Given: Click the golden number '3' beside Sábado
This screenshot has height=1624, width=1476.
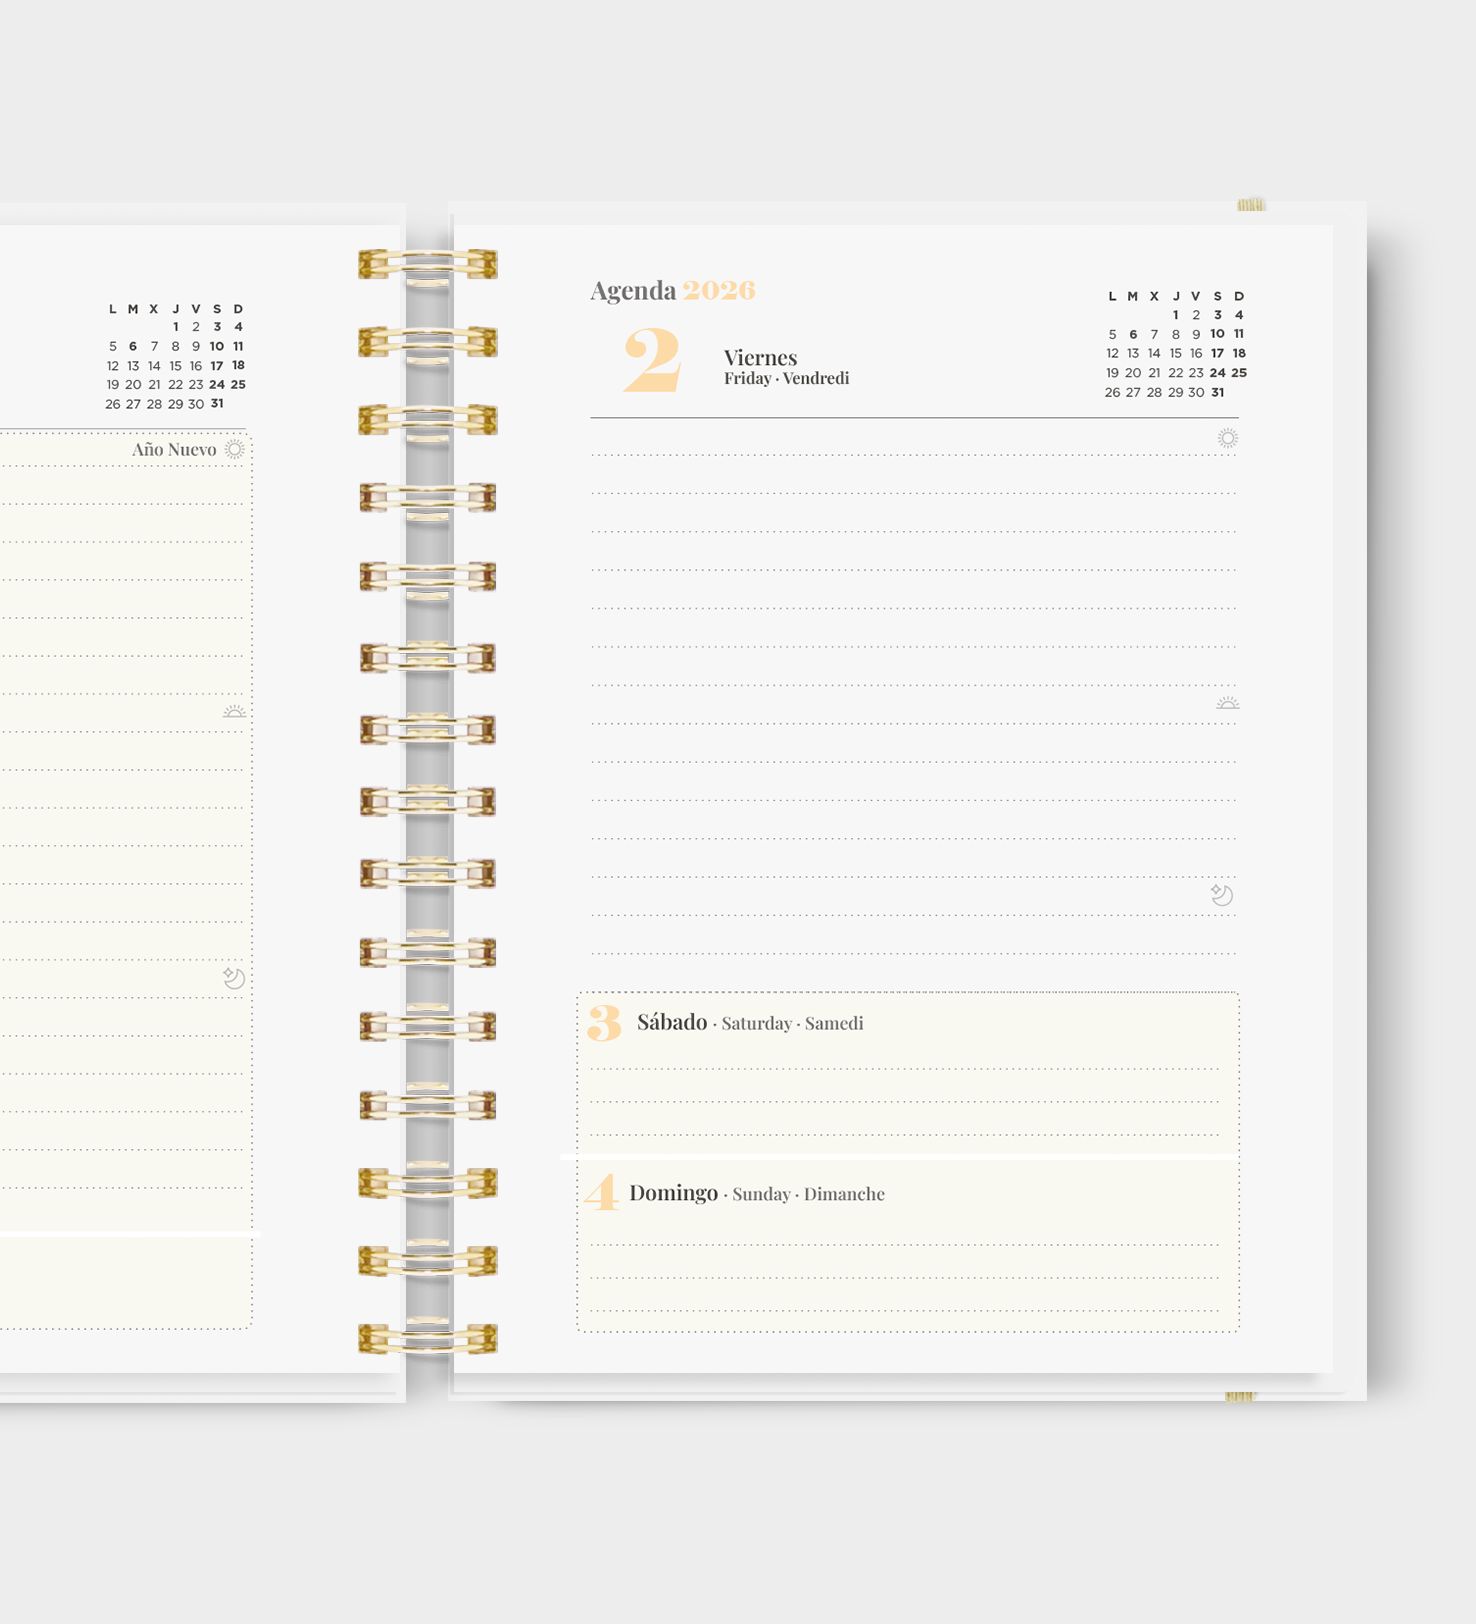Looking at the screenshot, I should click(604, 1023).
